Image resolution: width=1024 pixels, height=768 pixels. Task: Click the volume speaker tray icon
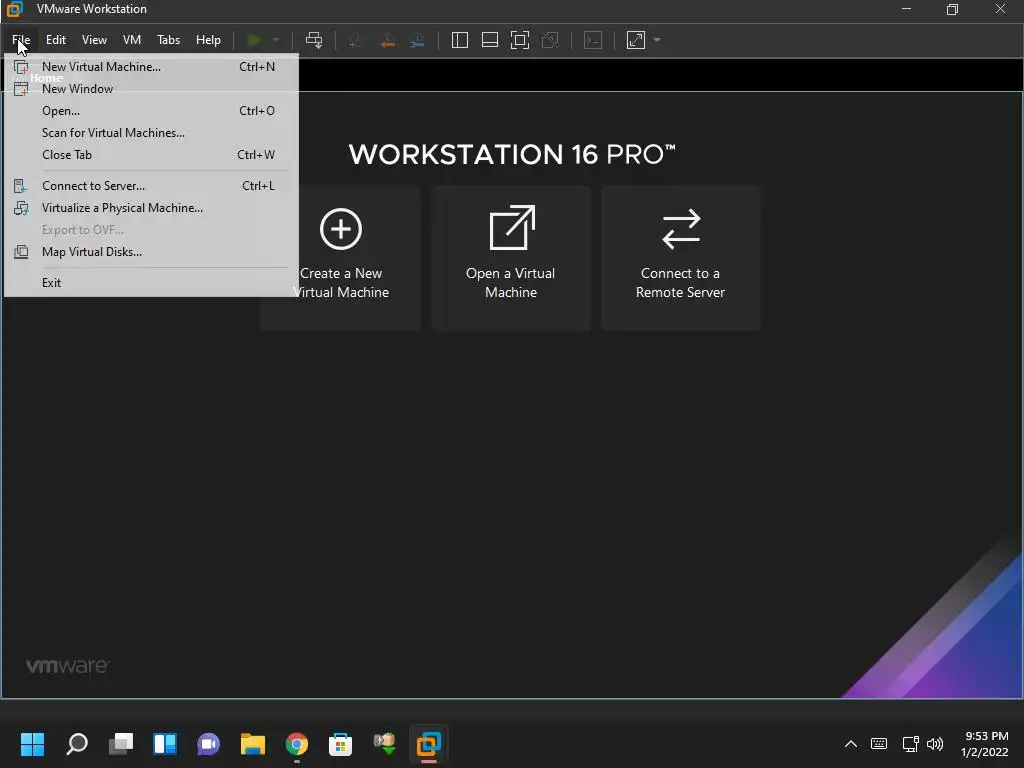point(935,744)
